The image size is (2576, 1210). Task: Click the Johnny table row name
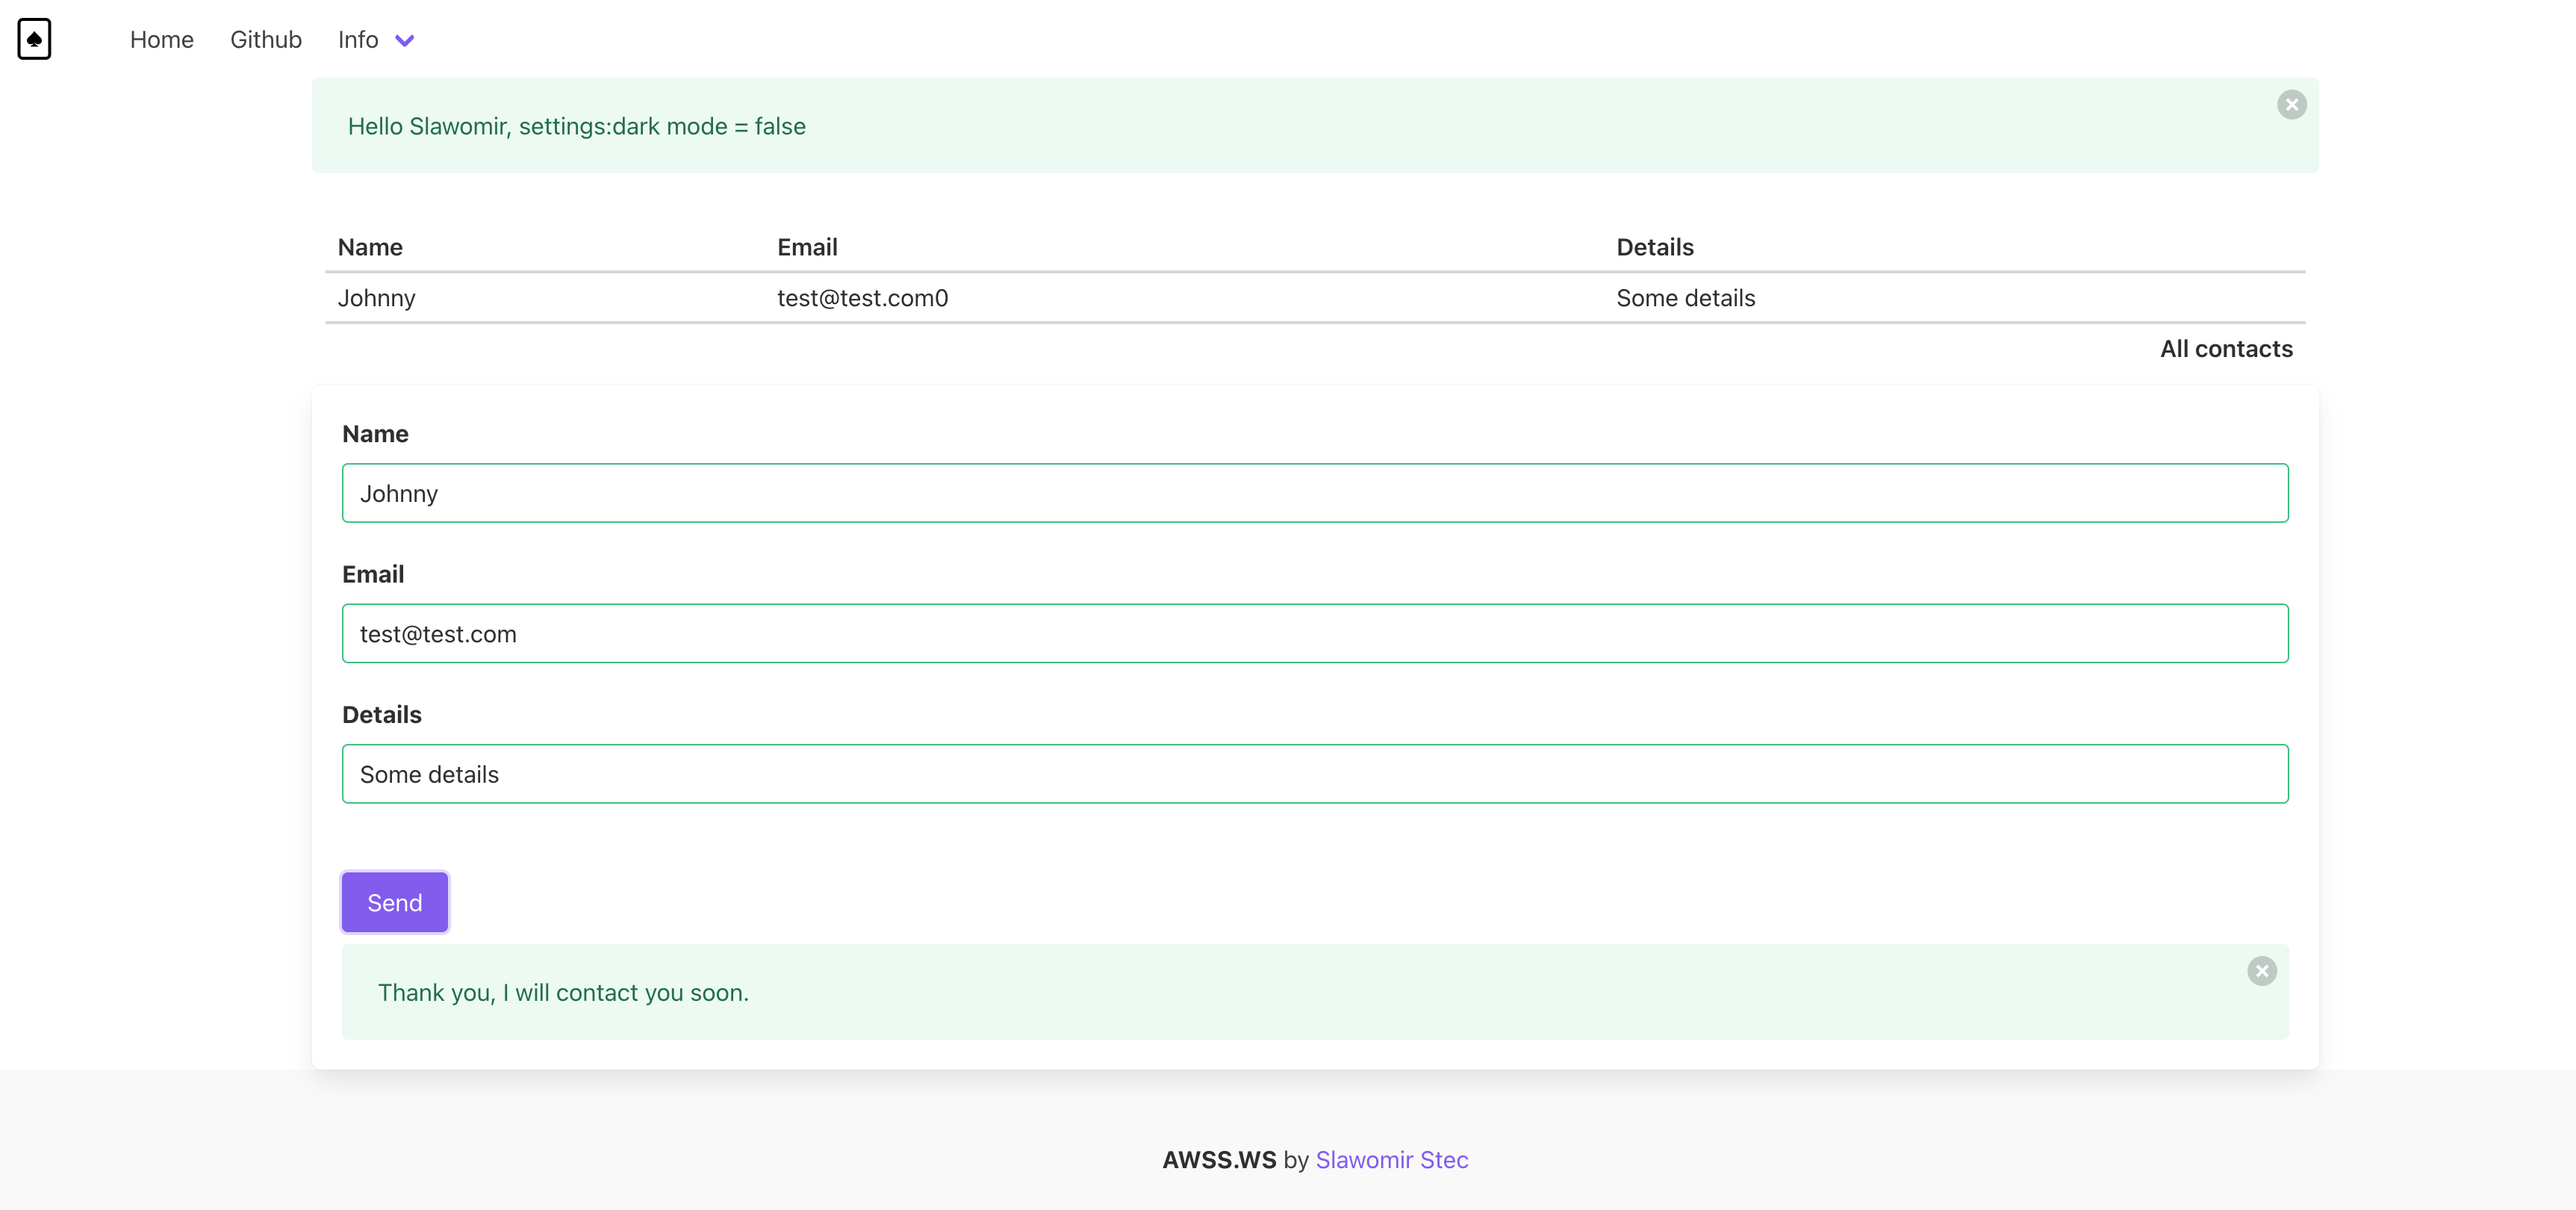[x=376, y=298]
